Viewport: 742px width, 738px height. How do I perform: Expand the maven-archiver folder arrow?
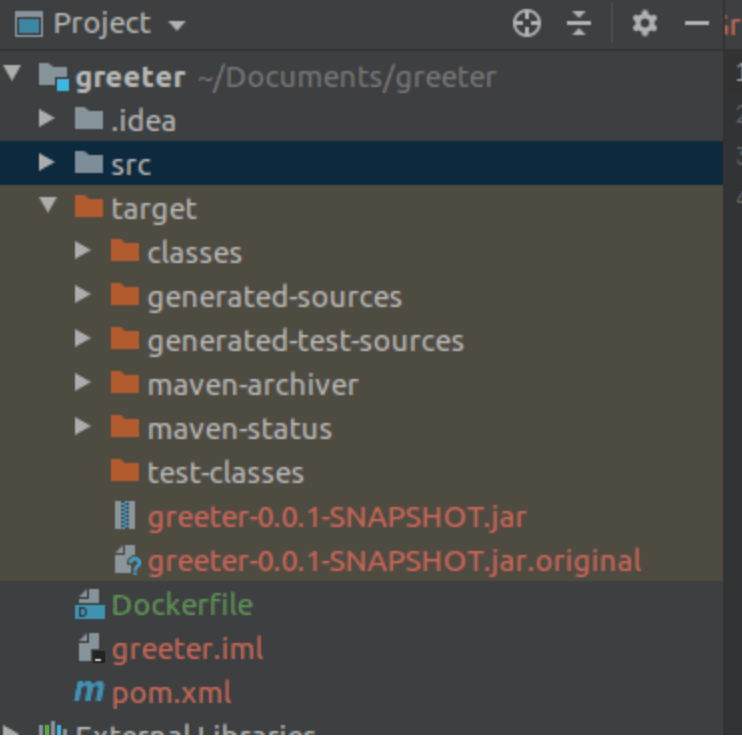83,384
